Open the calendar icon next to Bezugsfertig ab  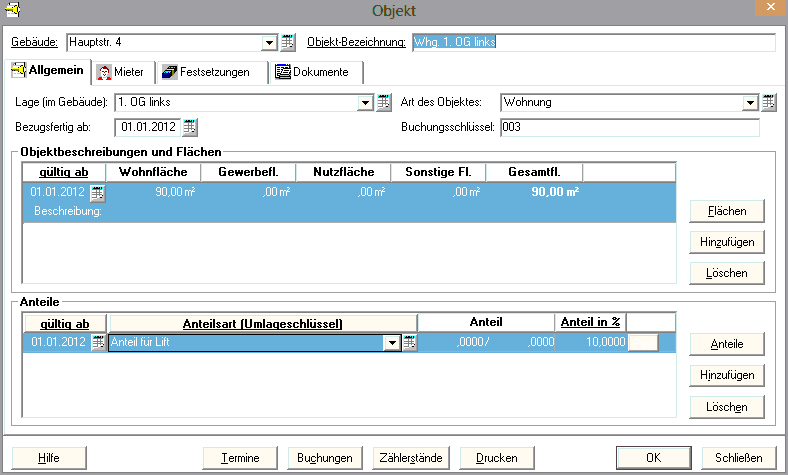pos(190,127)
